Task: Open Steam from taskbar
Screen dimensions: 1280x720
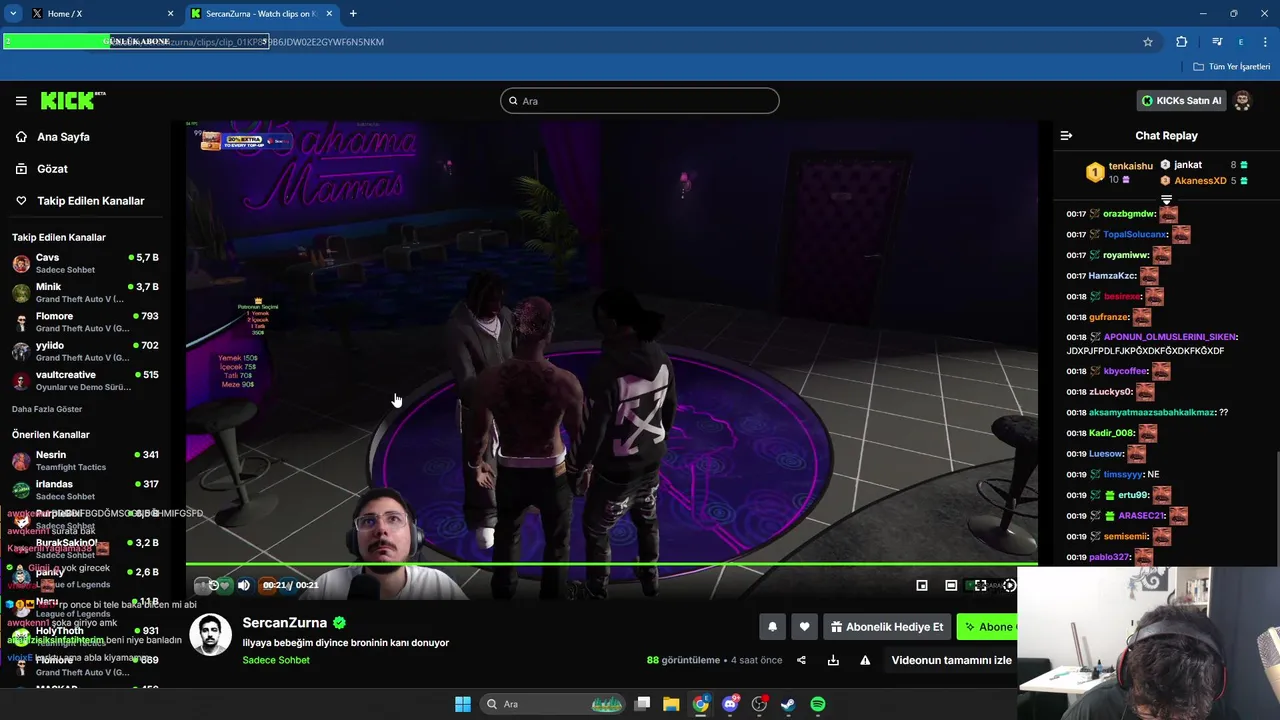Action: 788,704
